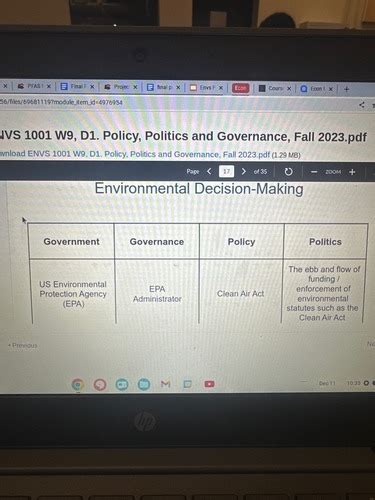Click the Government column header
375x500 pixels.
(71, 242)
